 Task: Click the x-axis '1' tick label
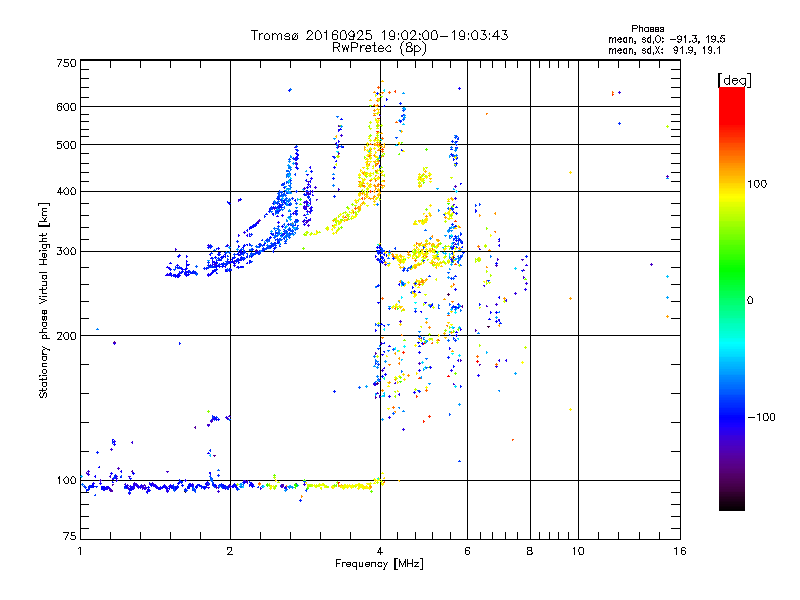(80, 551)
